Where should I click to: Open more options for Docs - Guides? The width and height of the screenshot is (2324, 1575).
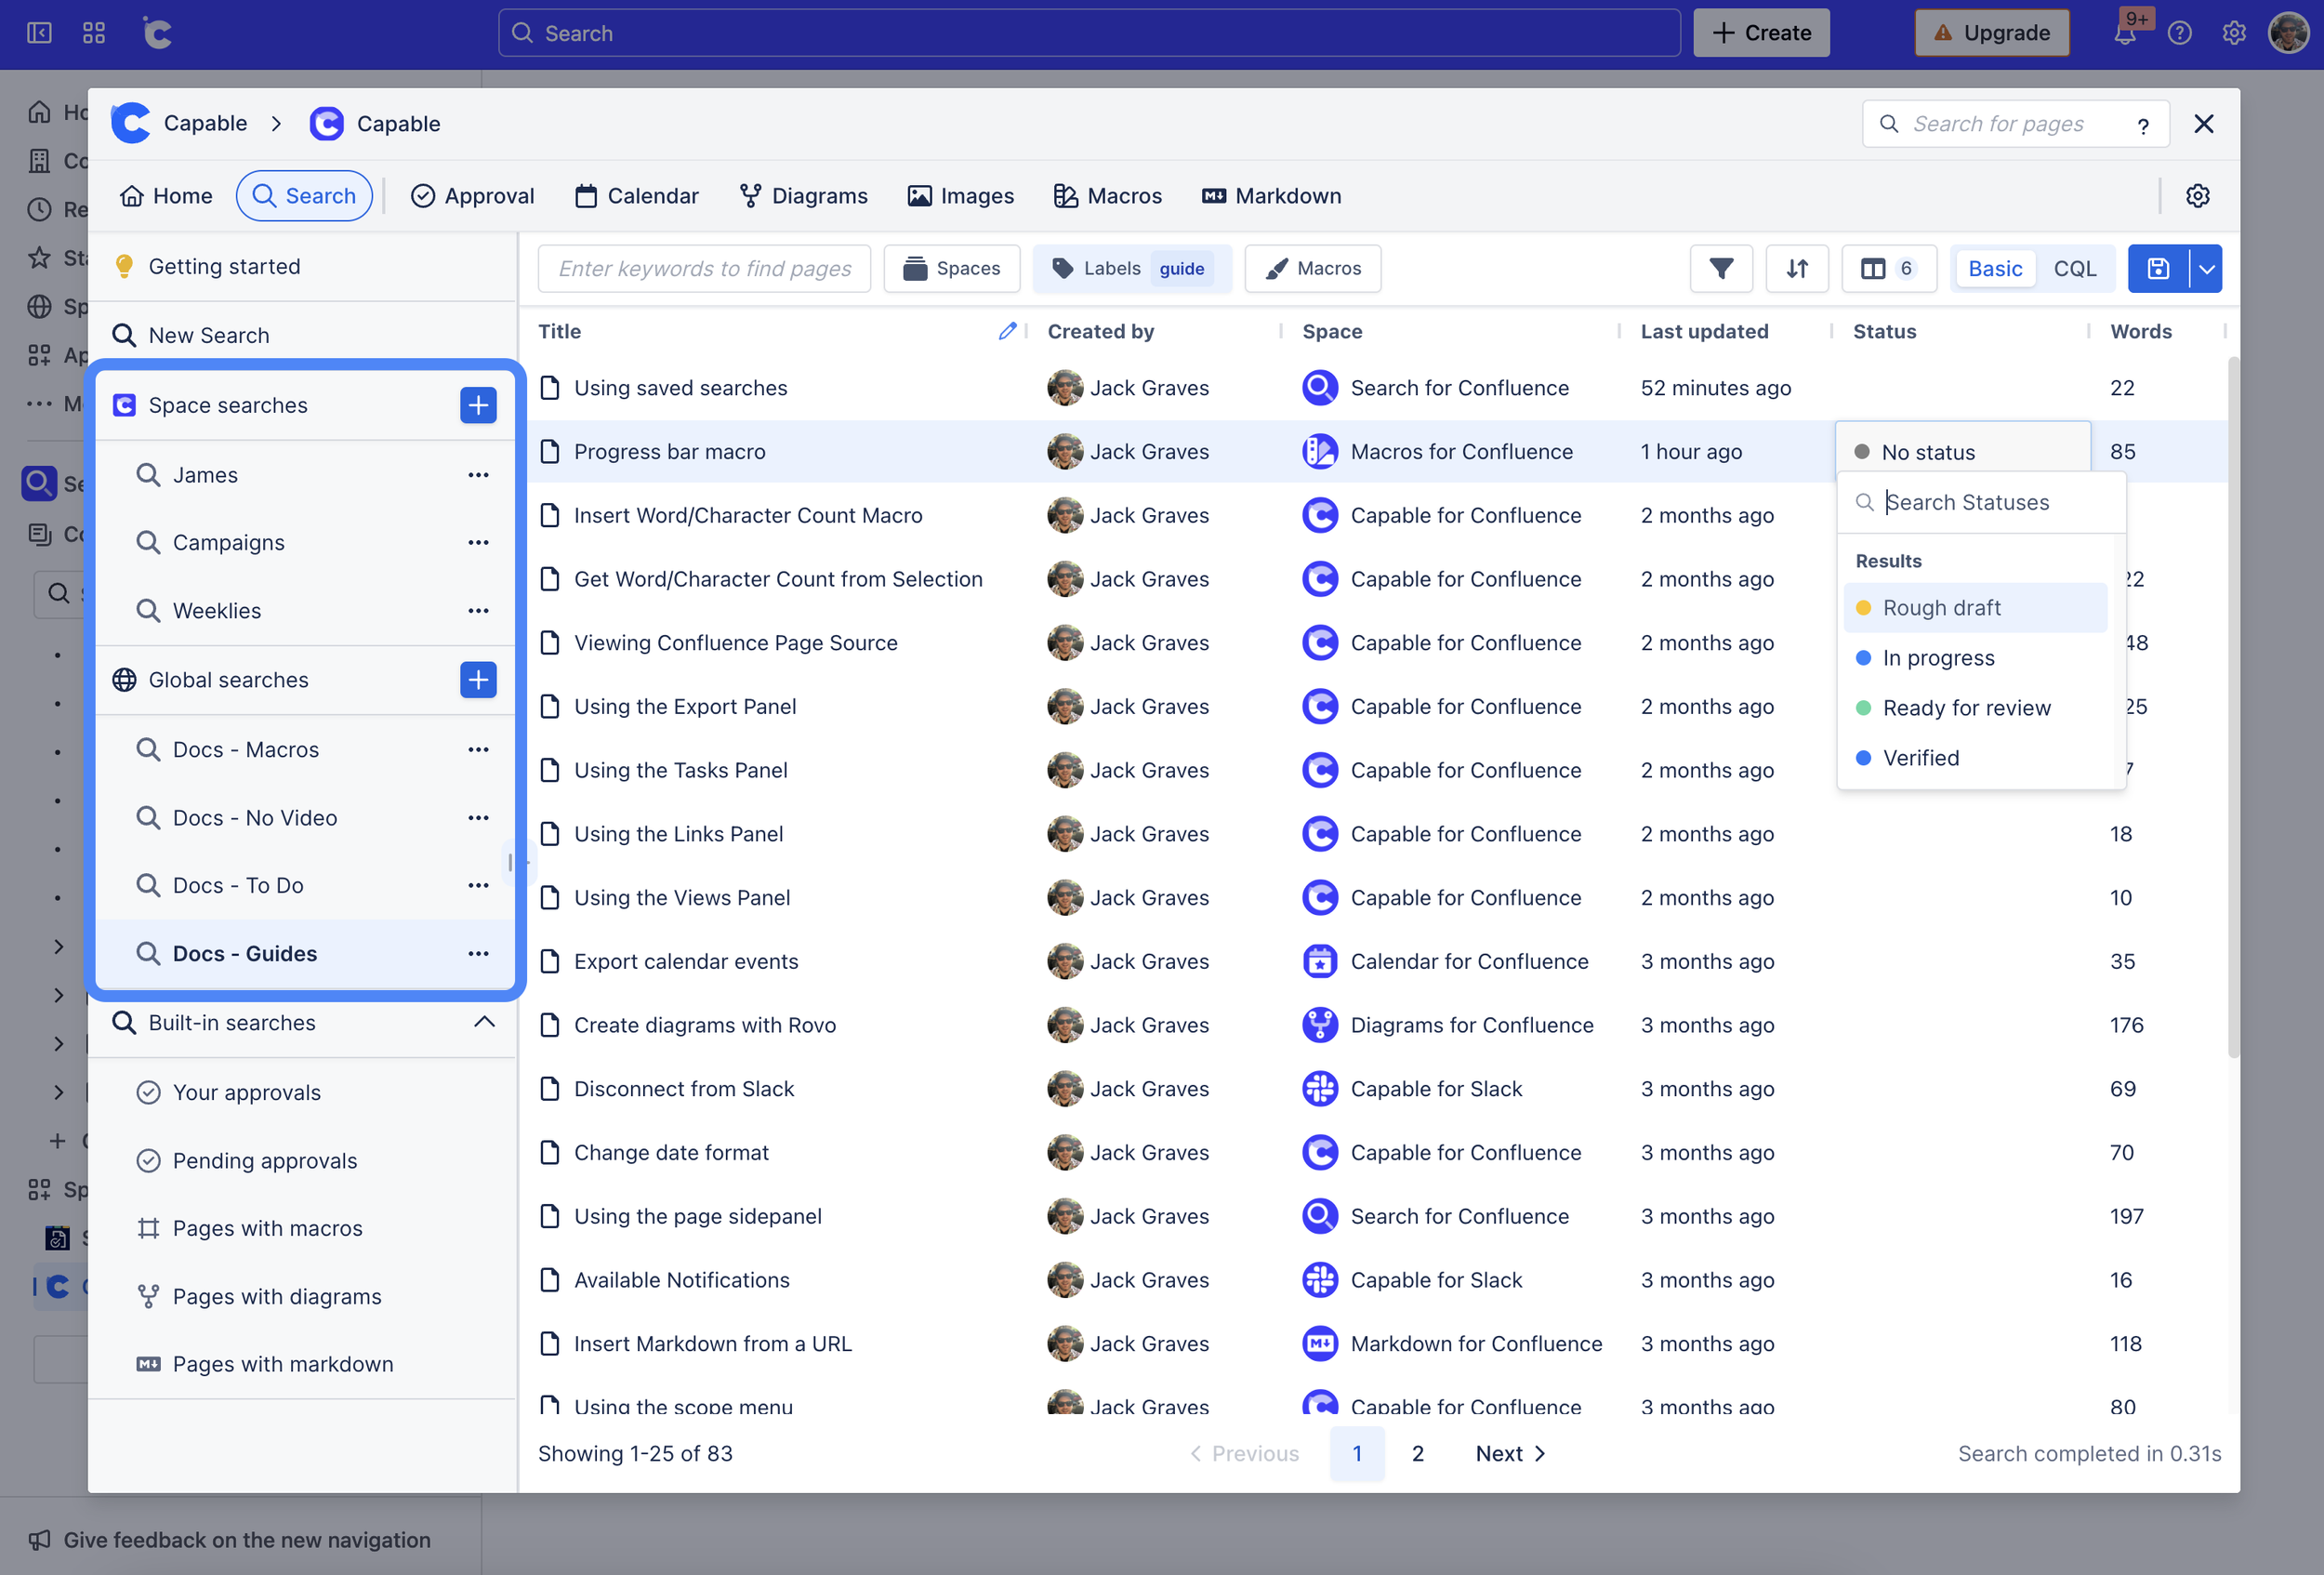pyautogui.click(x=478, y=953)
